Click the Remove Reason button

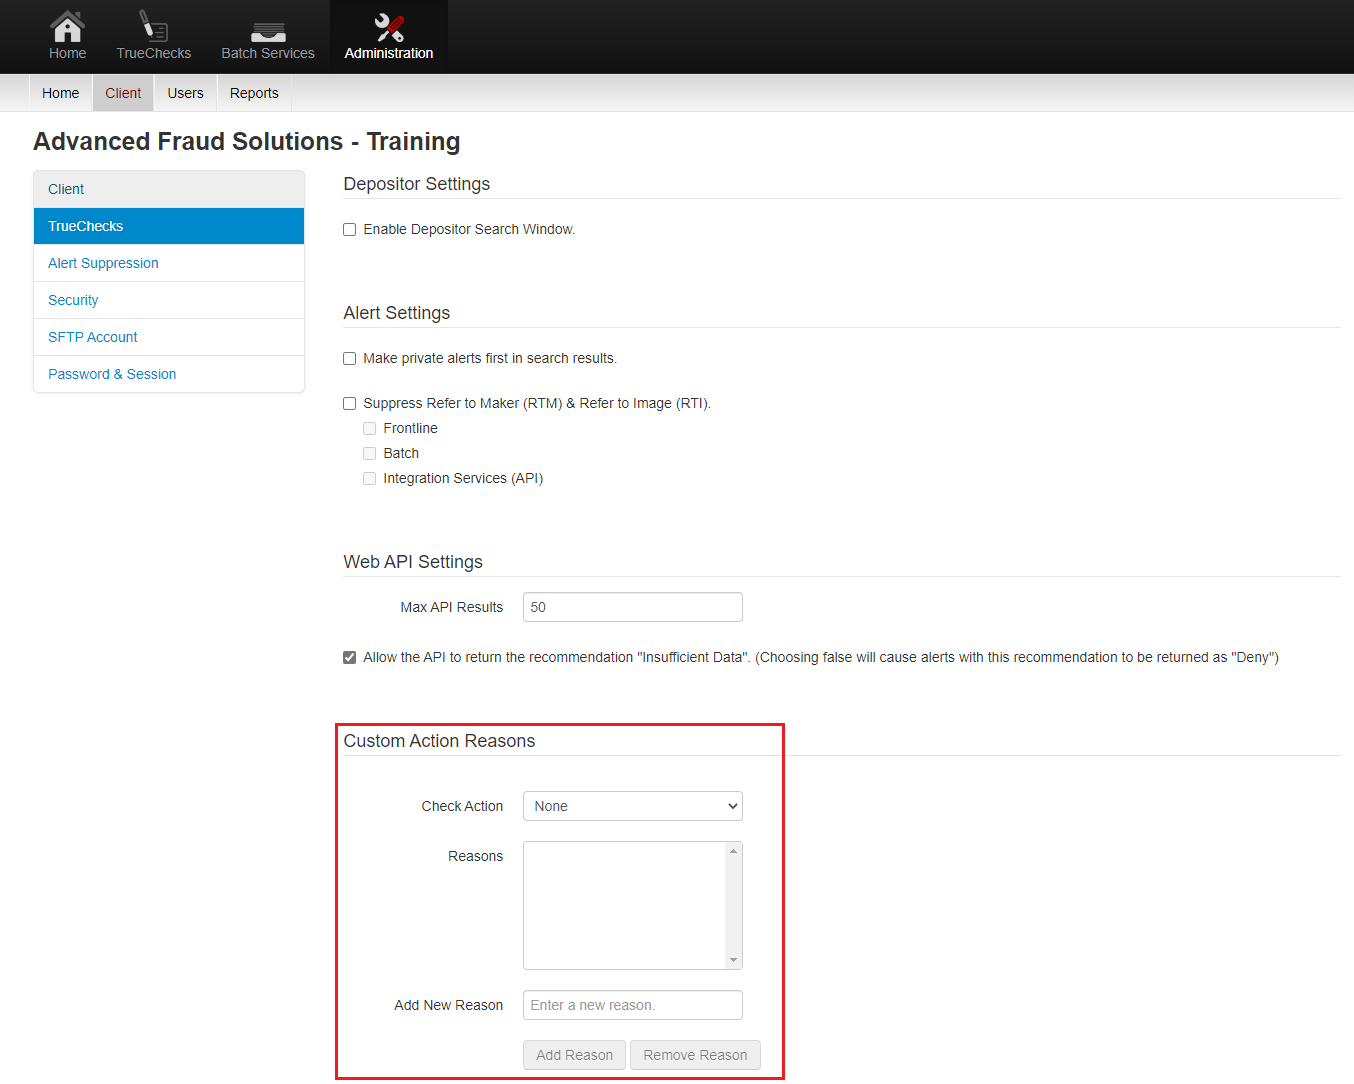pos(696,1055)
